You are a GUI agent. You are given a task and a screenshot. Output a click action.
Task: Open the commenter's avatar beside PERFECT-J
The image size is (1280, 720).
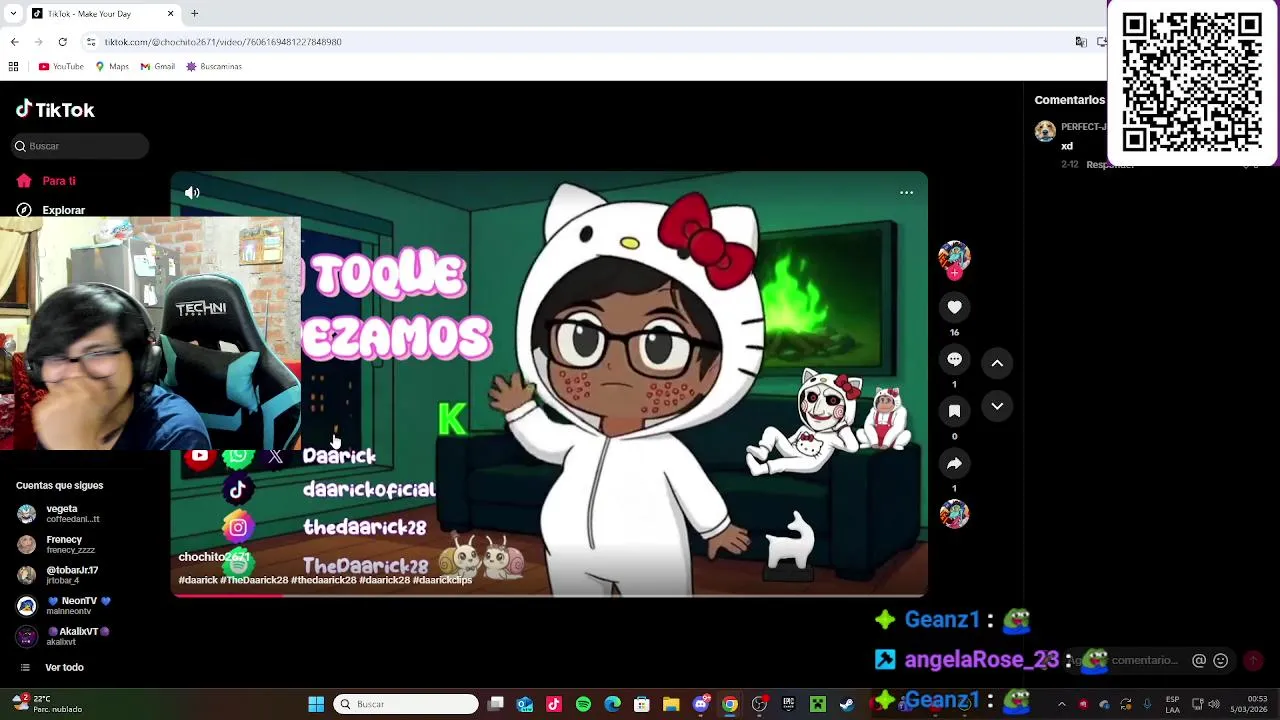1045,131
